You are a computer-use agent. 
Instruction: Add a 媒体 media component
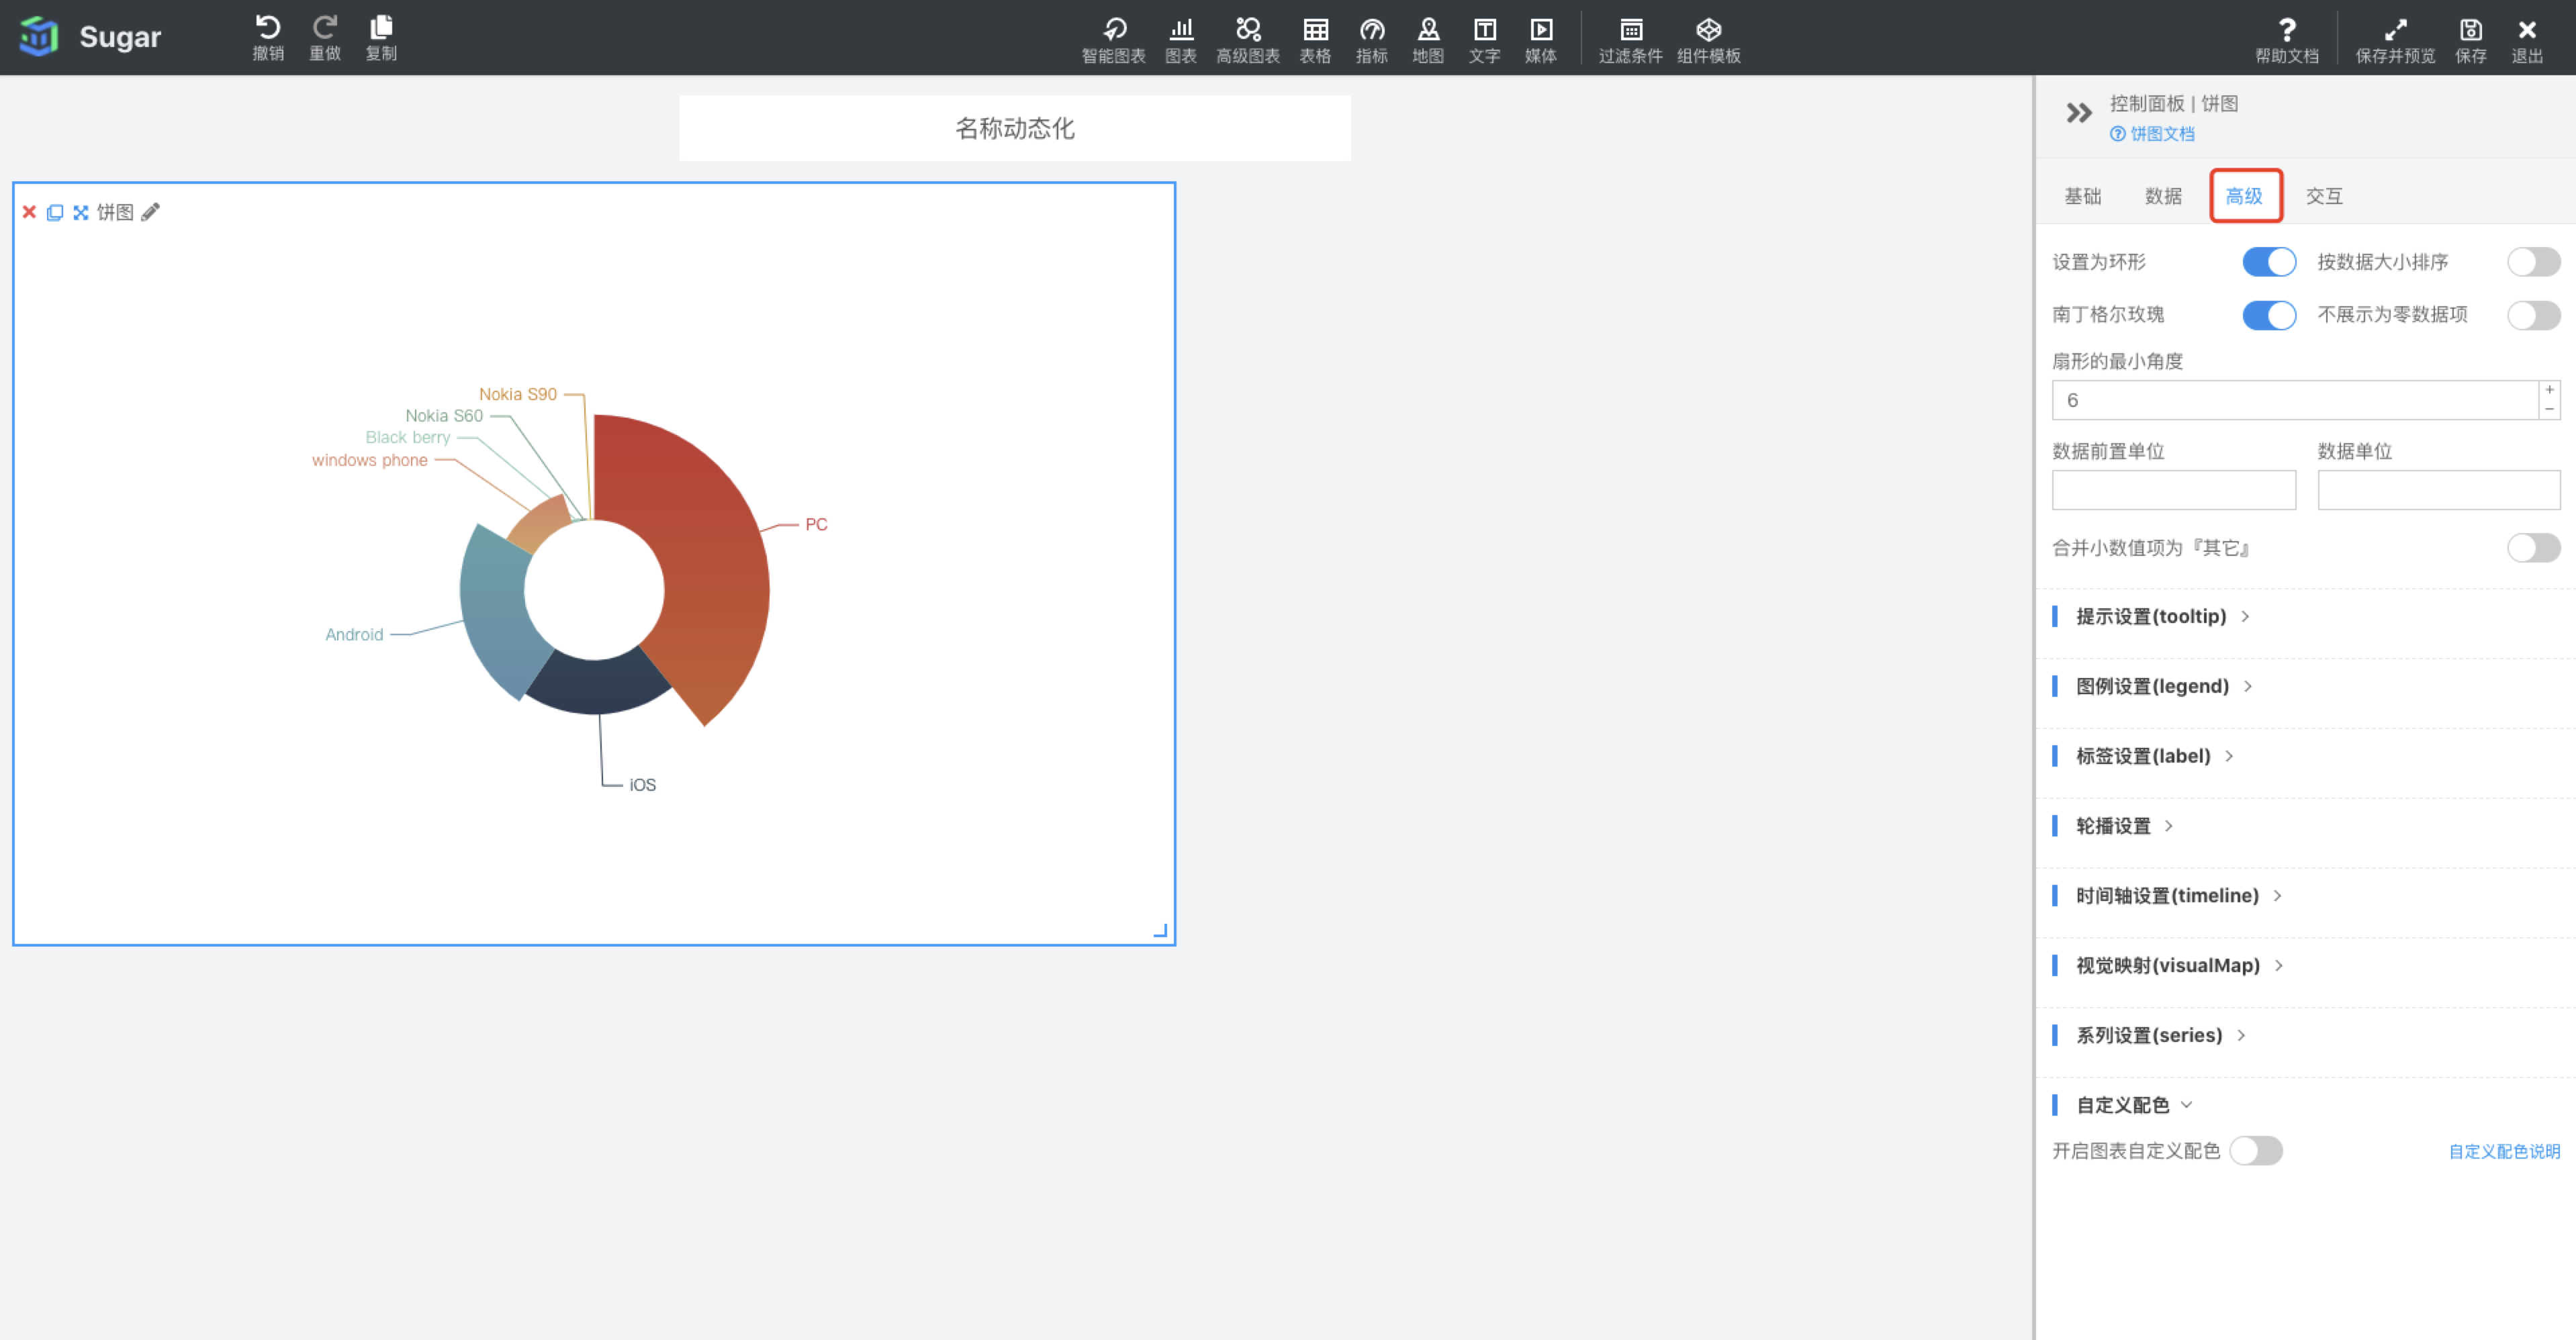pyautogui.click(x=1541, y=40)
